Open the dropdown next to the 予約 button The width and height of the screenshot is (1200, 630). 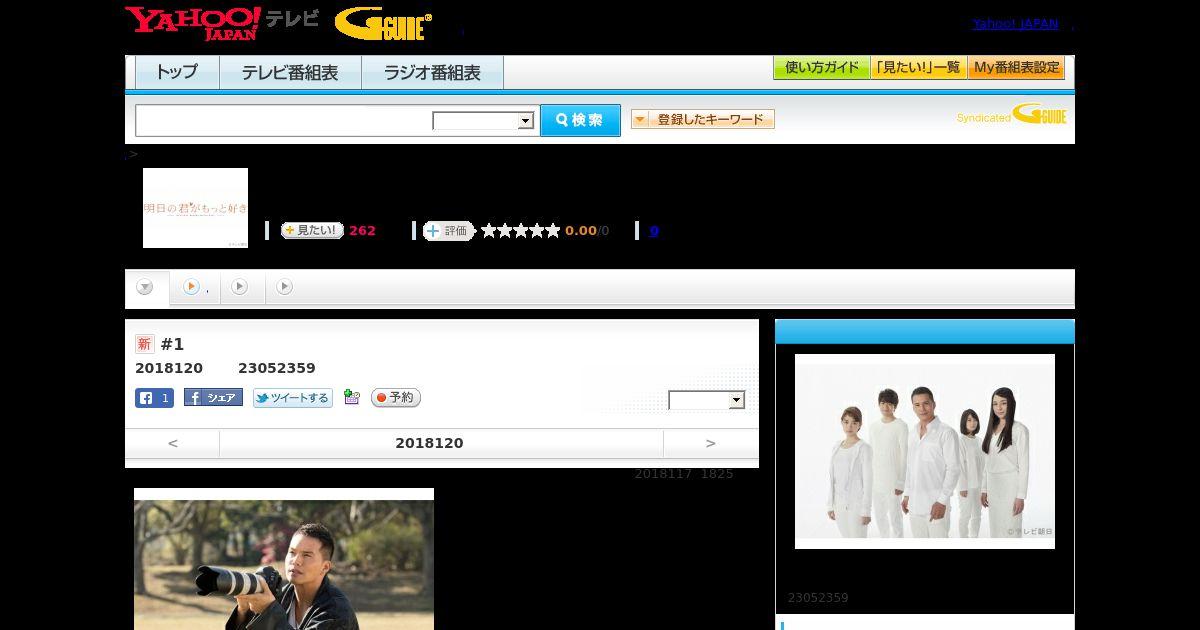(x=706, y=400)
